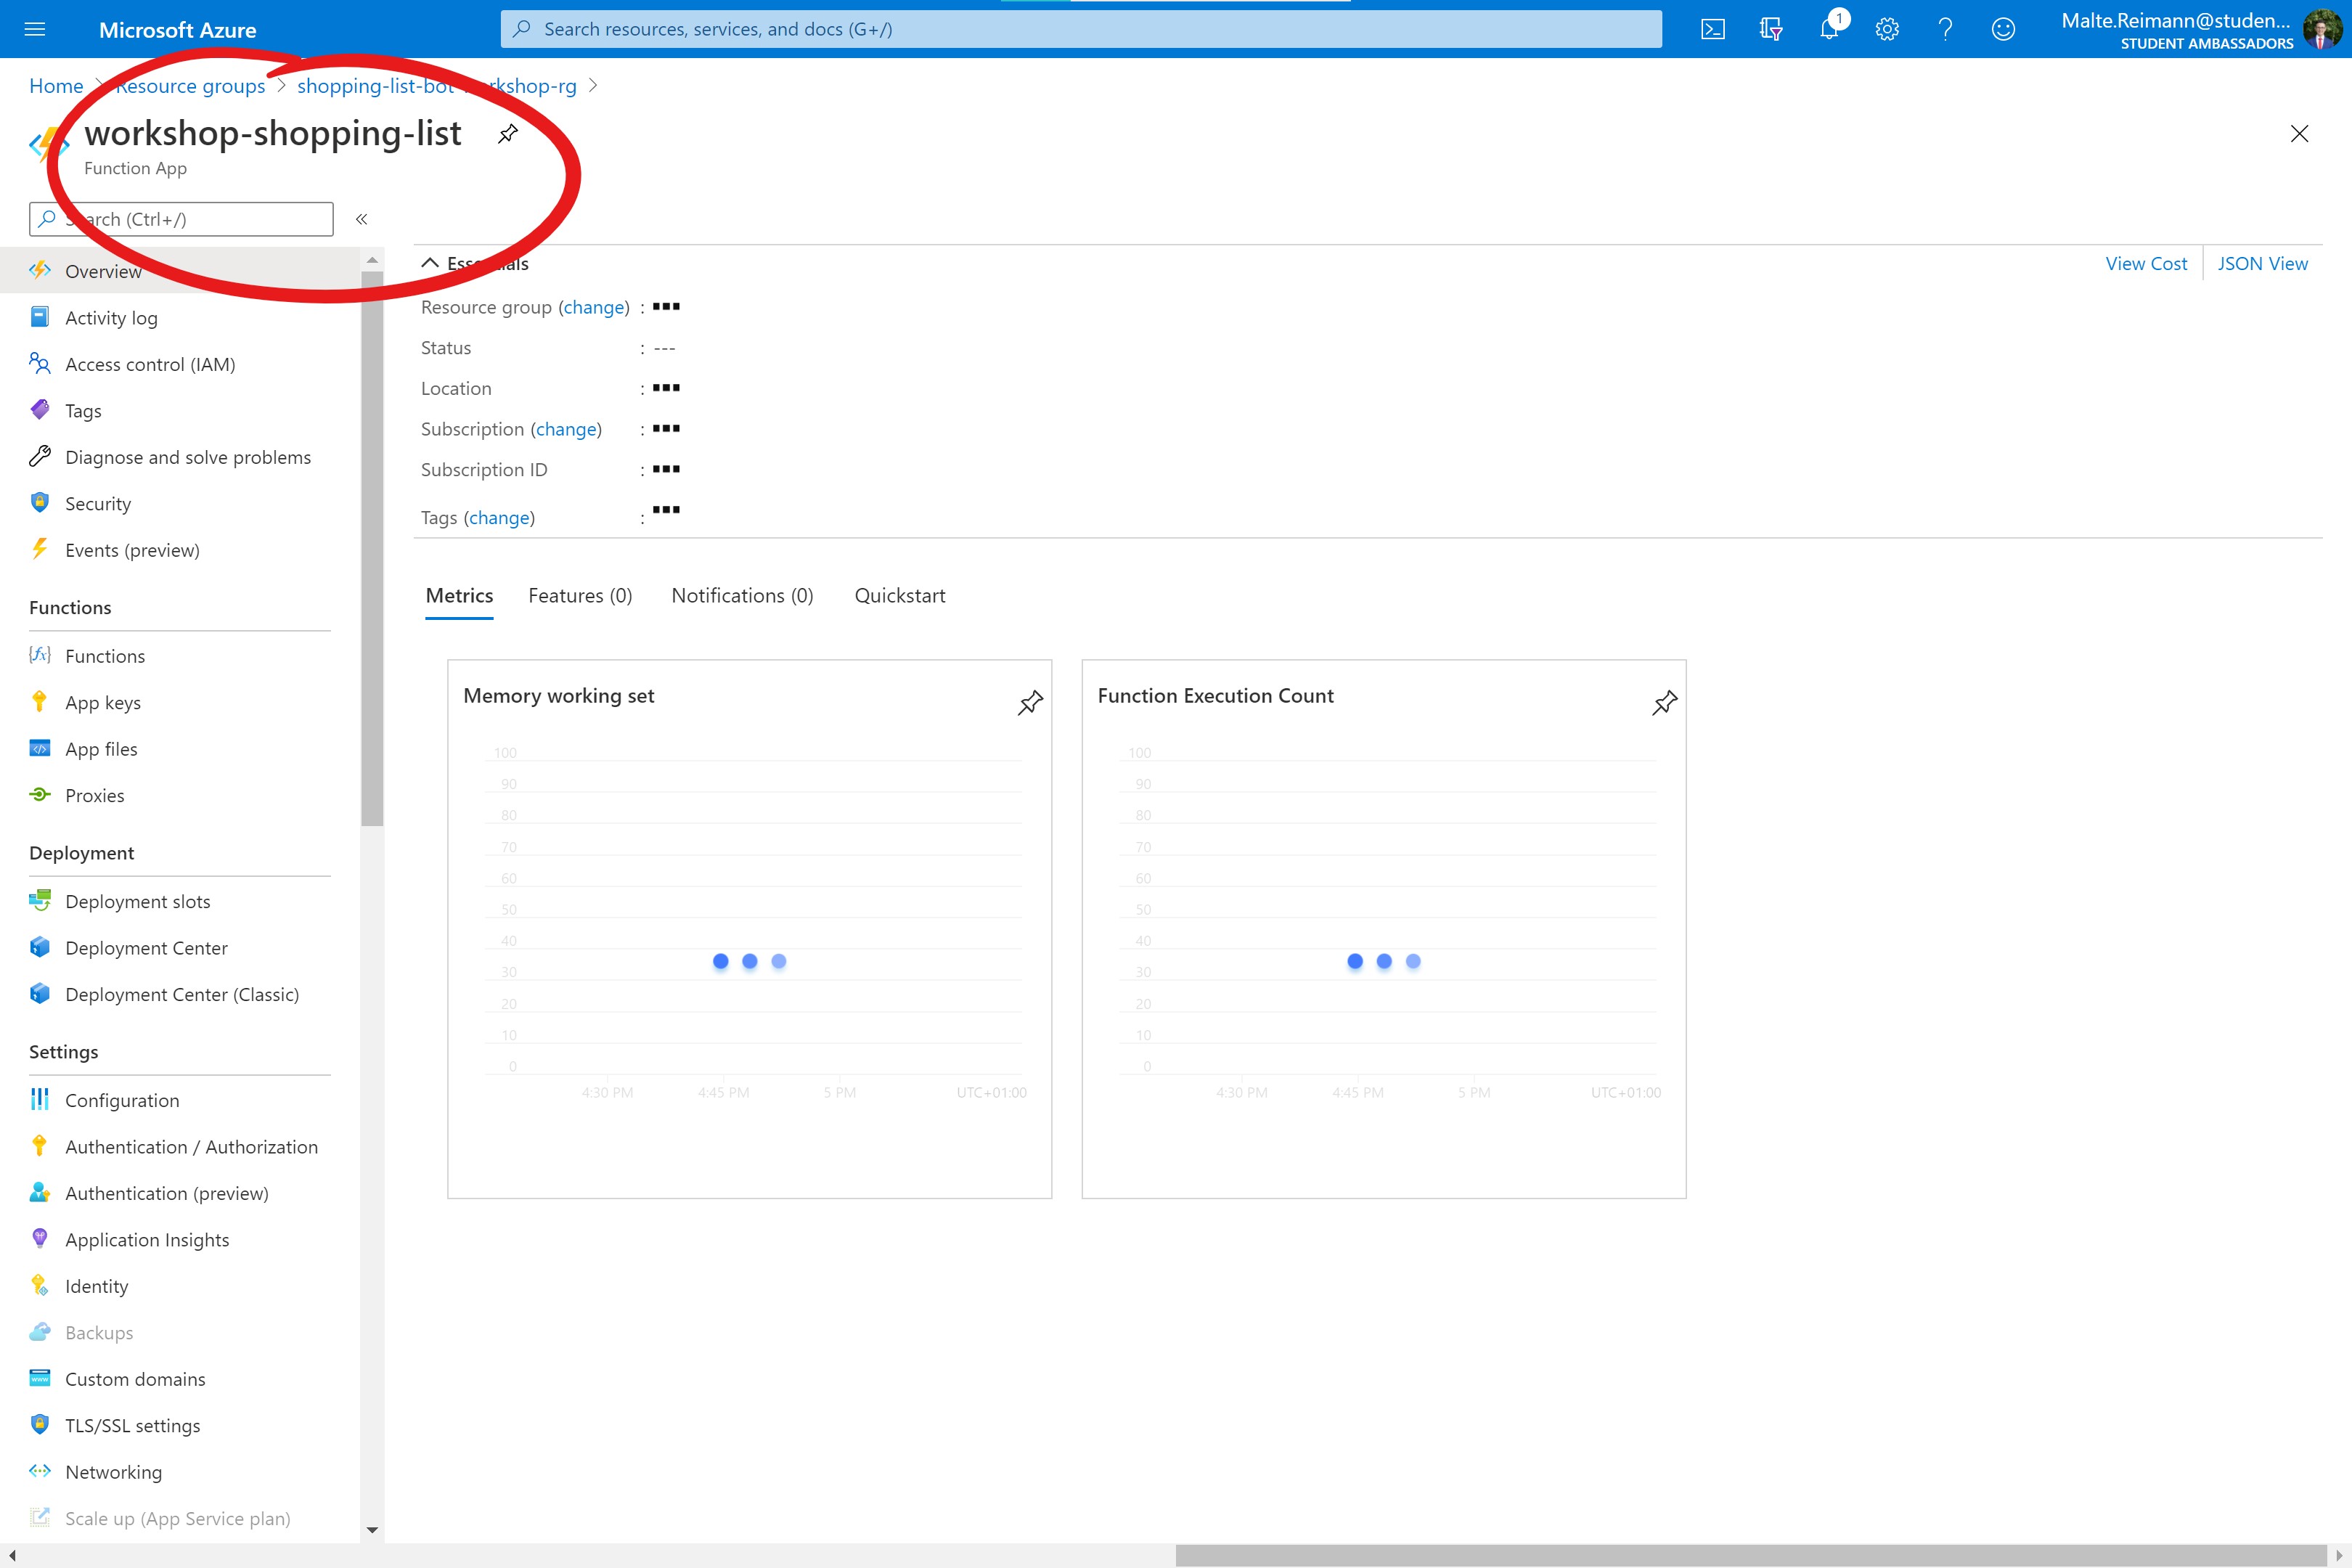Click the global search resources field
The image size is (2352, 1568).
(1080, 29)
